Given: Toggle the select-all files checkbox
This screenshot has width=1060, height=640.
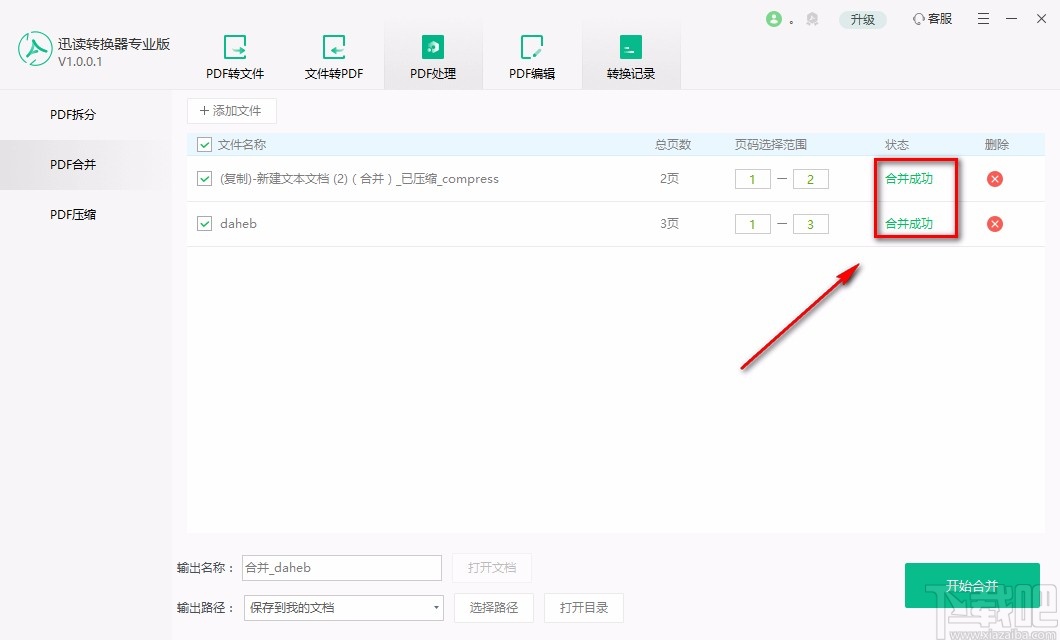Looking at the screenshot, I should click(x=202, y=144).
